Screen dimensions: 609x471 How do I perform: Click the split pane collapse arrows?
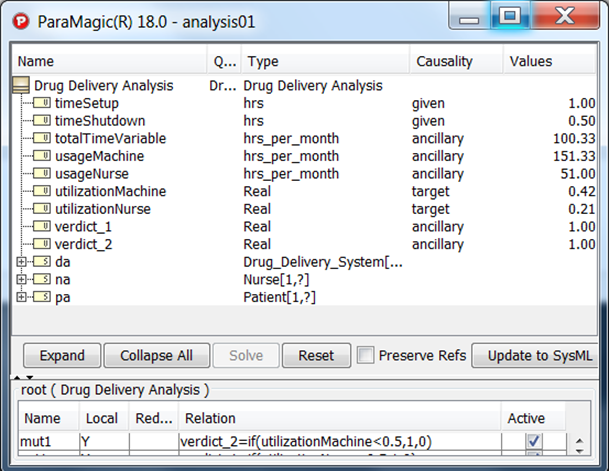(x=23, y=377)
